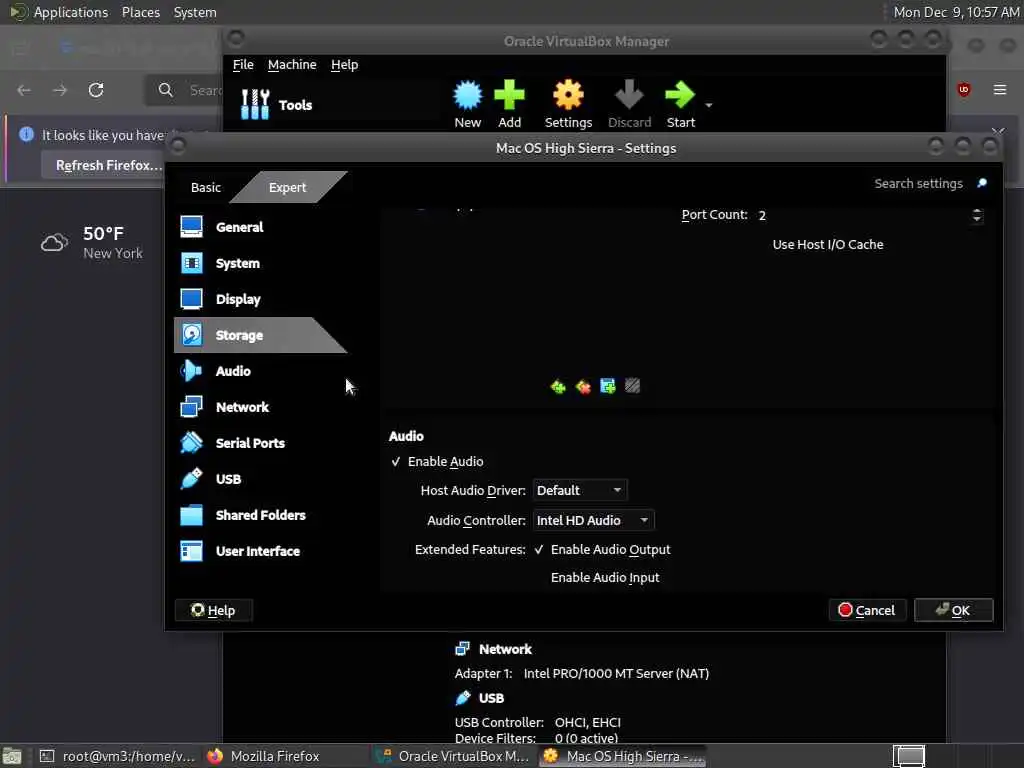The height and width of the screenshot is (768, 1024).
Task: Click the Port Count spinner arrows
Action: [977, 216]
